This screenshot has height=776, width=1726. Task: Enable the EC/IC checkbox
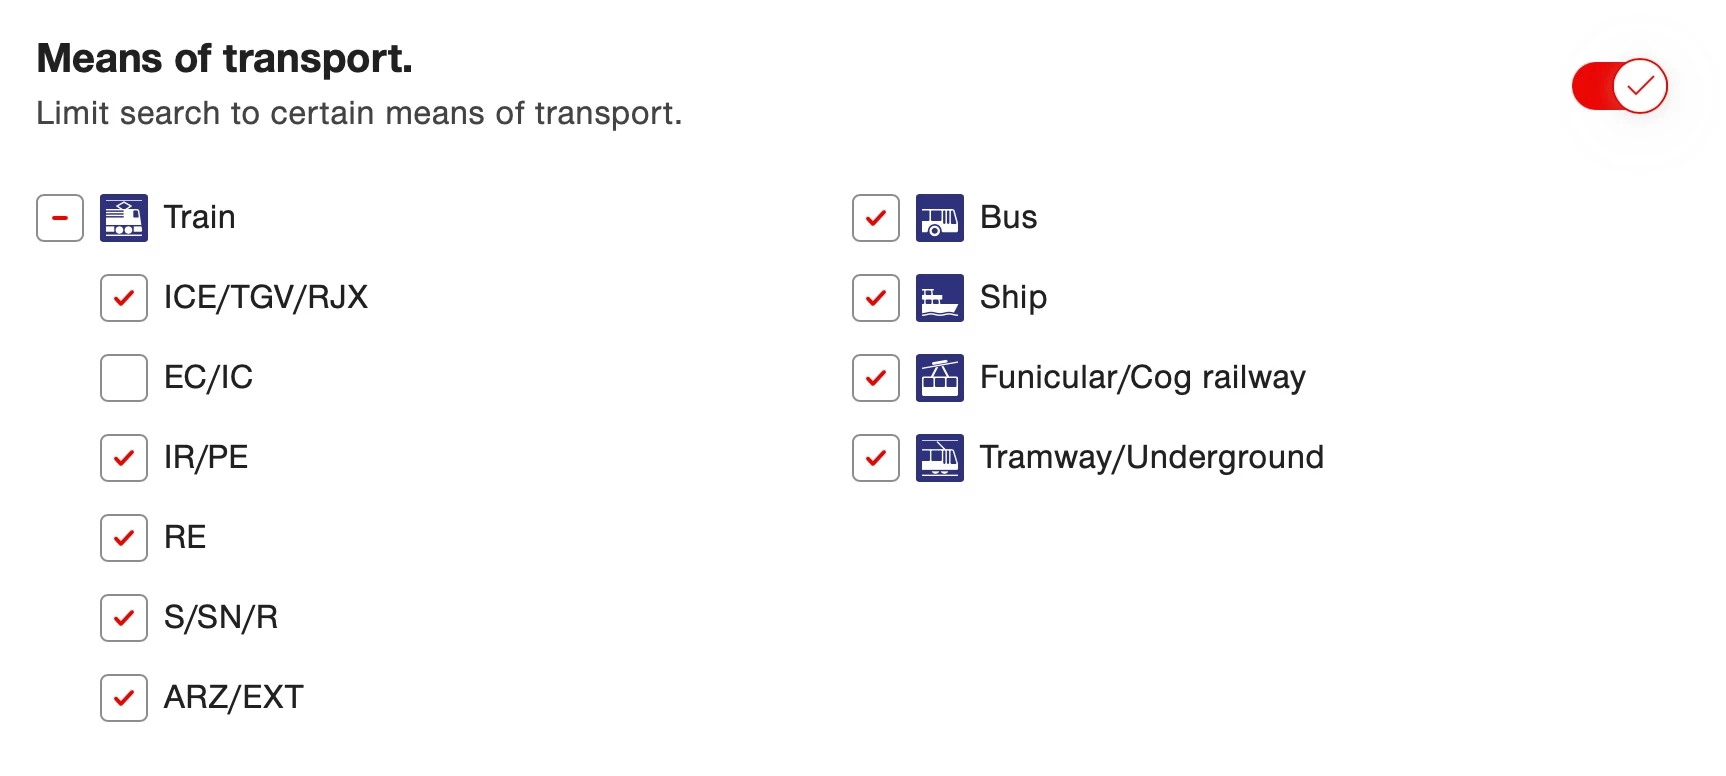(x=124, y=378)
